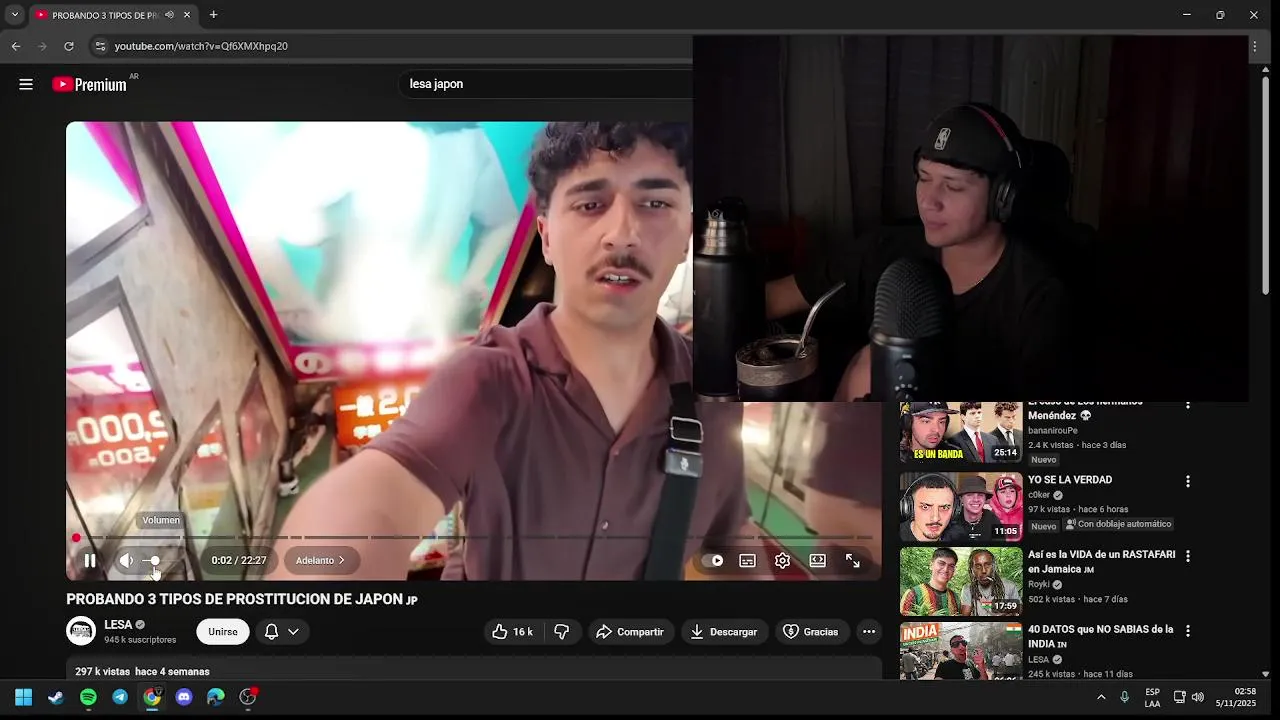This screenshot has width=1280, height=720.
Task: Enter fullscreen mode for video
Action: 852,561
